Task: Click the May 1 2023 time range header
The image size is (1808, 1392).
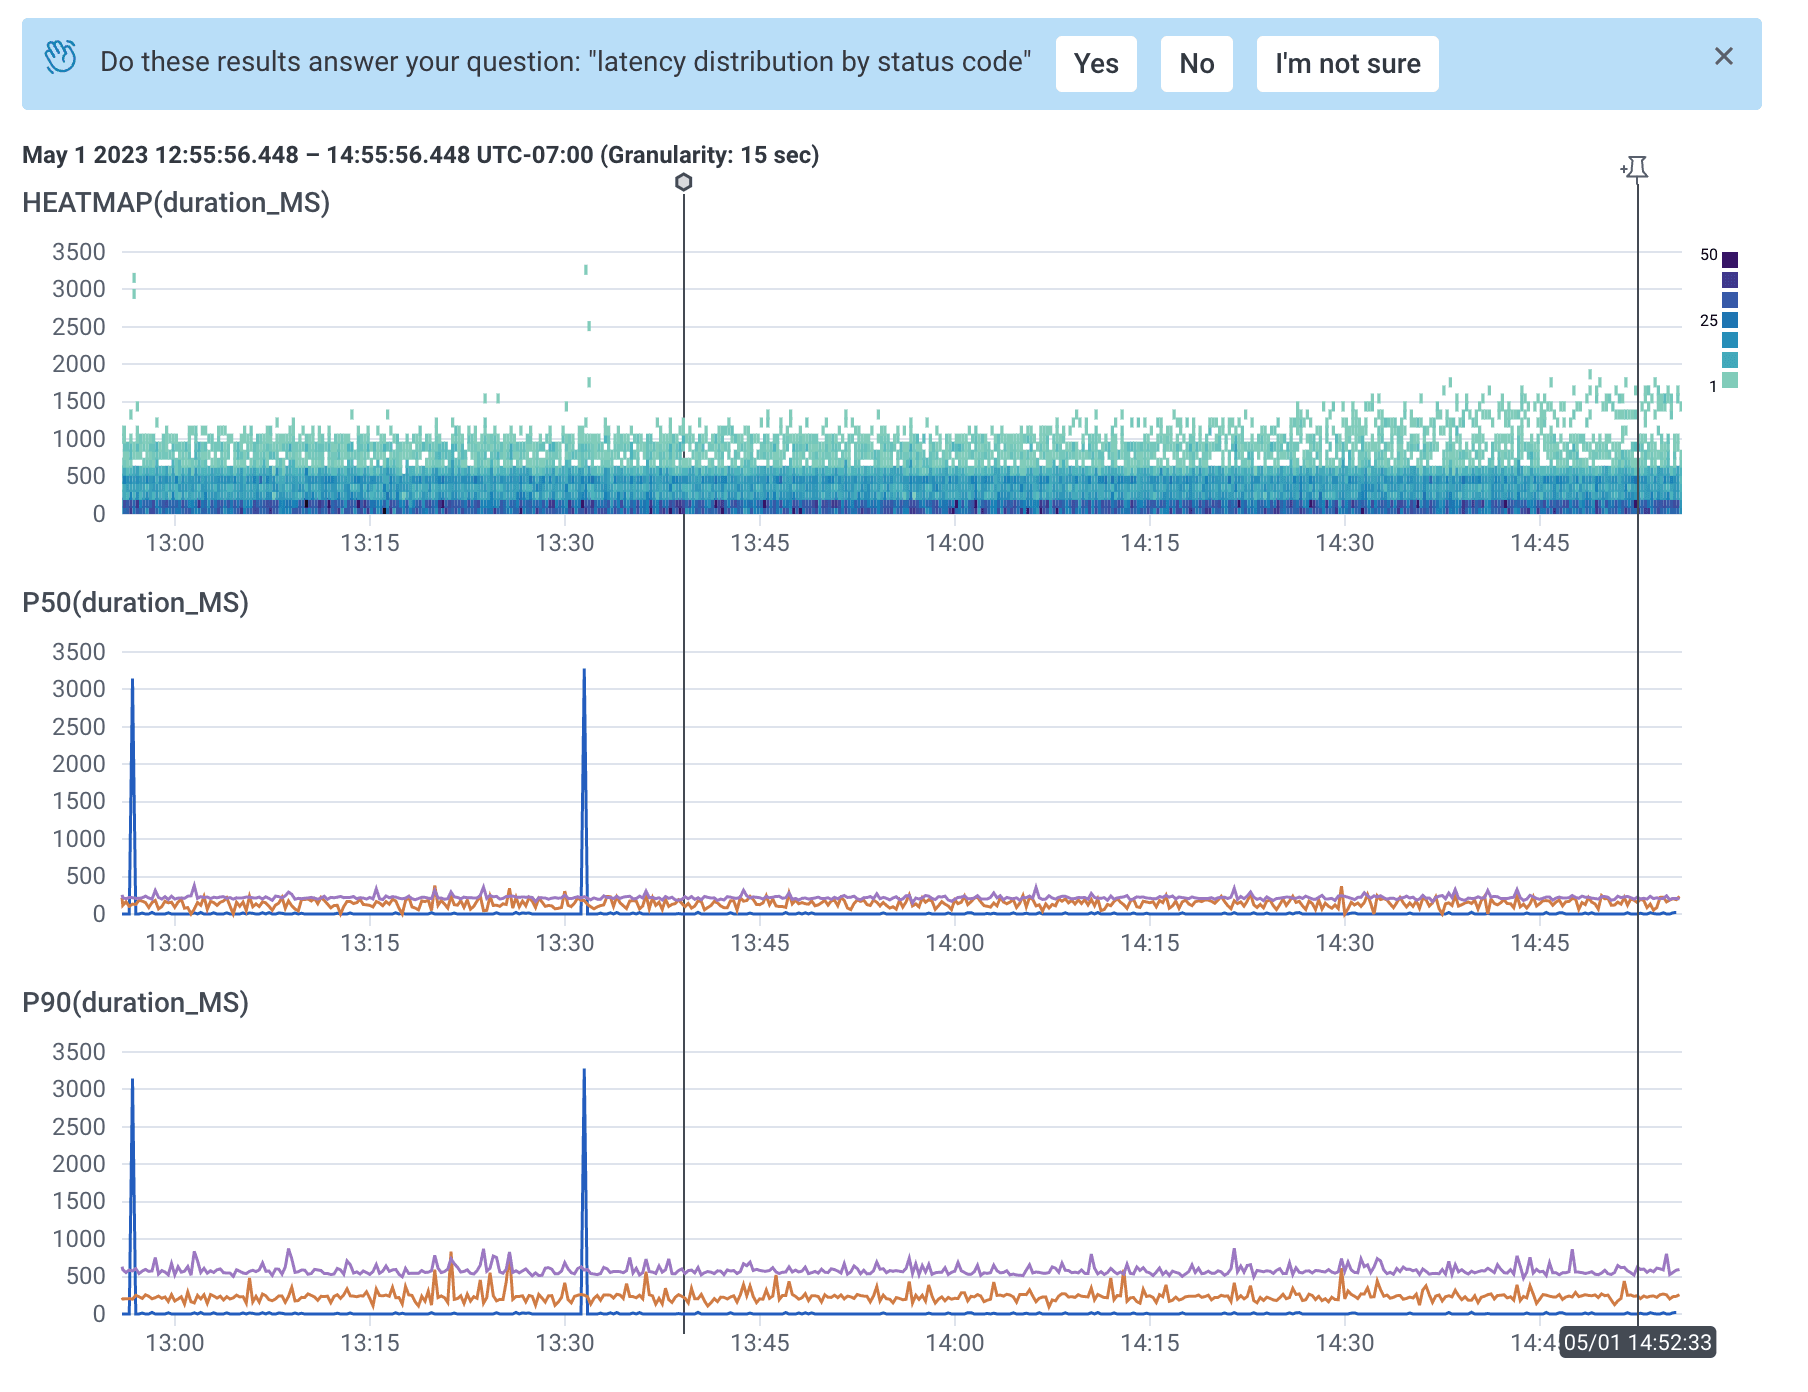Action: pyautogui.click(x=420, y=155)
